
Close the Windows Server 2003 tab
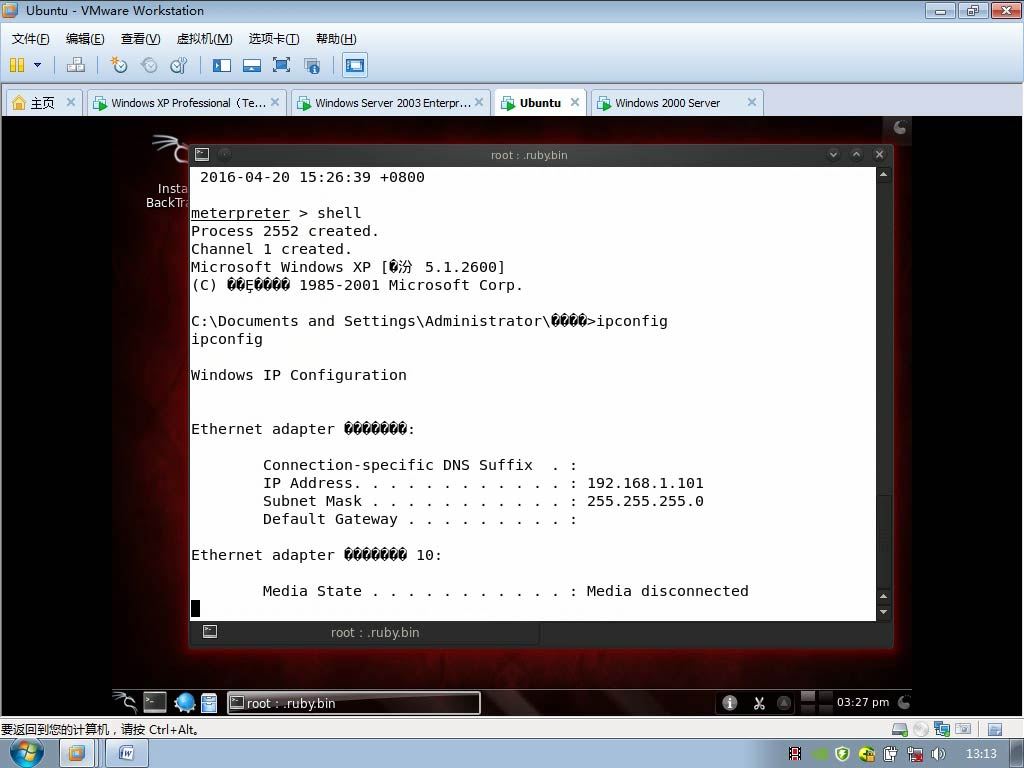pos(479,102)
